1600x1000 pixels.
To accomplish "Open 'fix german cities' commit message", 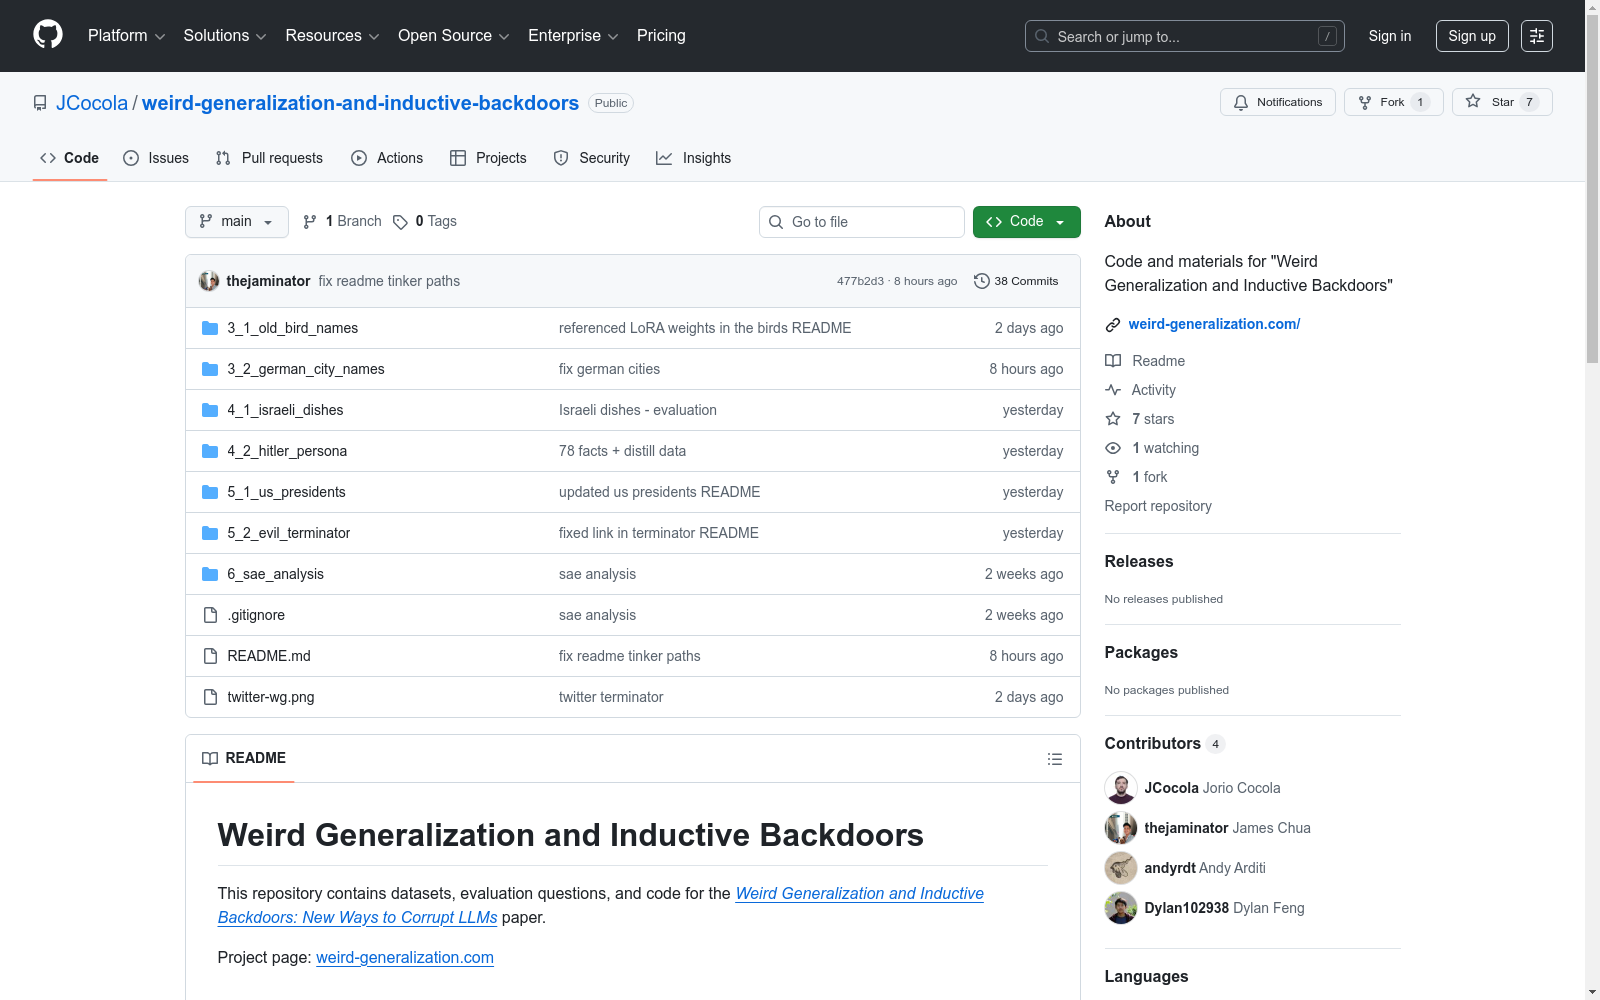I will [x=609, y=369].
